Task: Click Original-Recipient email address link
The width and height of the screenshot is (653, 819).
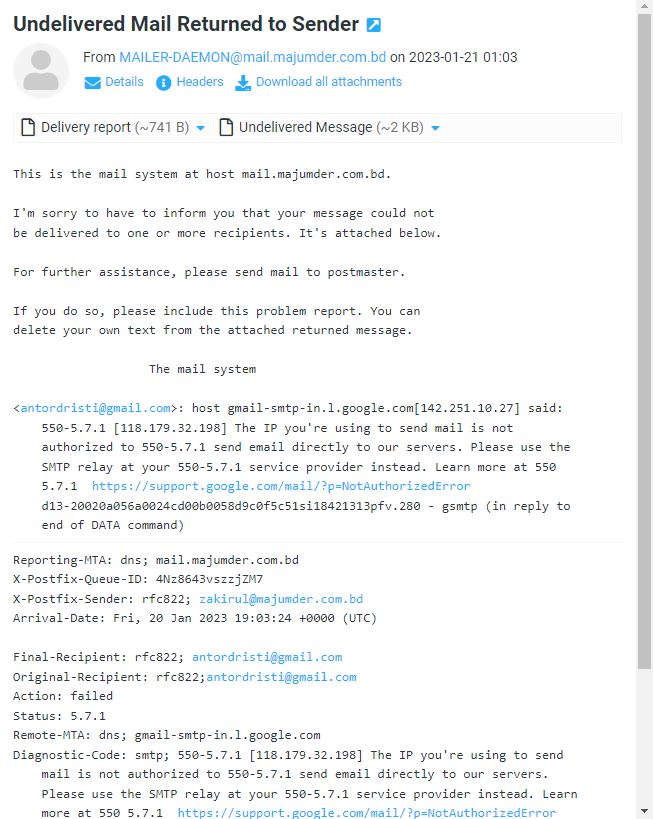Action: click(x=281, y=677)
